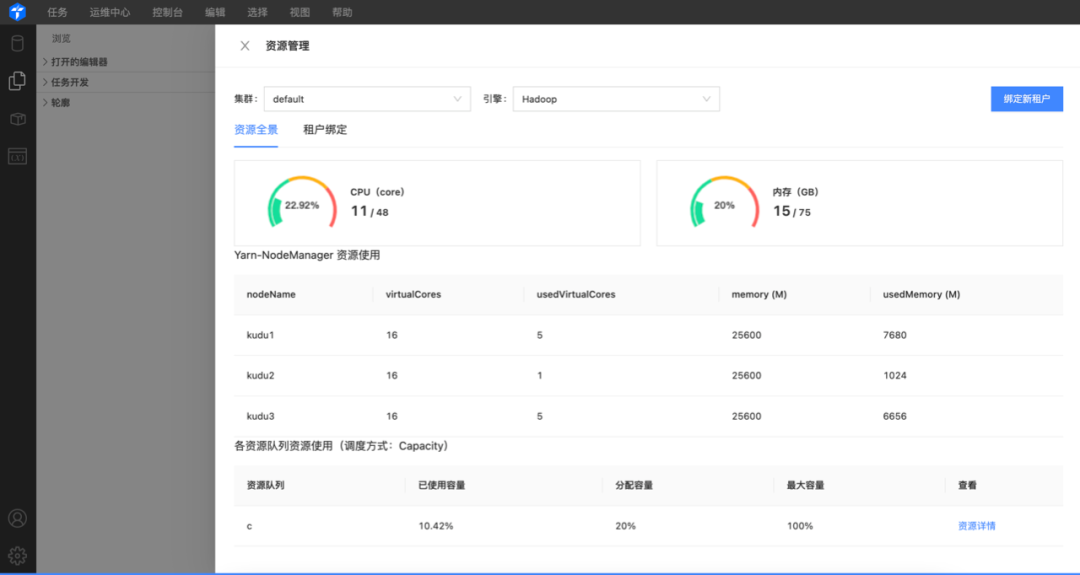
Task: Click the resource queue name c
Action: 249,526
